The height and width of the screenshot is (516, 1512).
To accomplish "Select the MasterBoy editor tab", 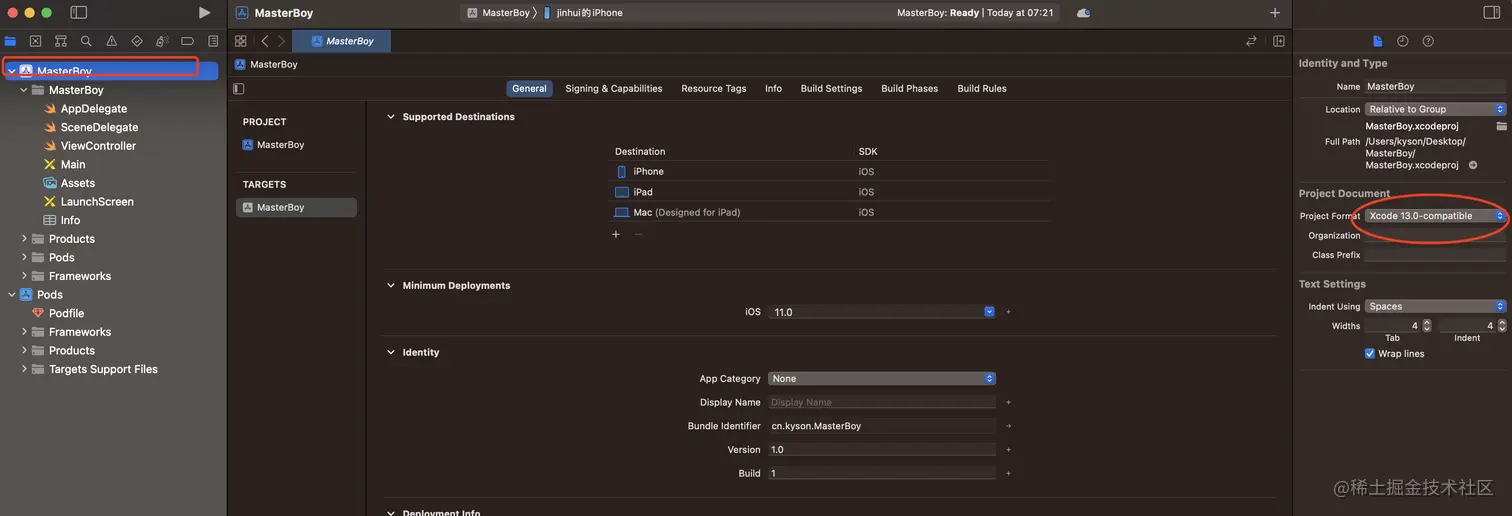I will pos(342,41).
